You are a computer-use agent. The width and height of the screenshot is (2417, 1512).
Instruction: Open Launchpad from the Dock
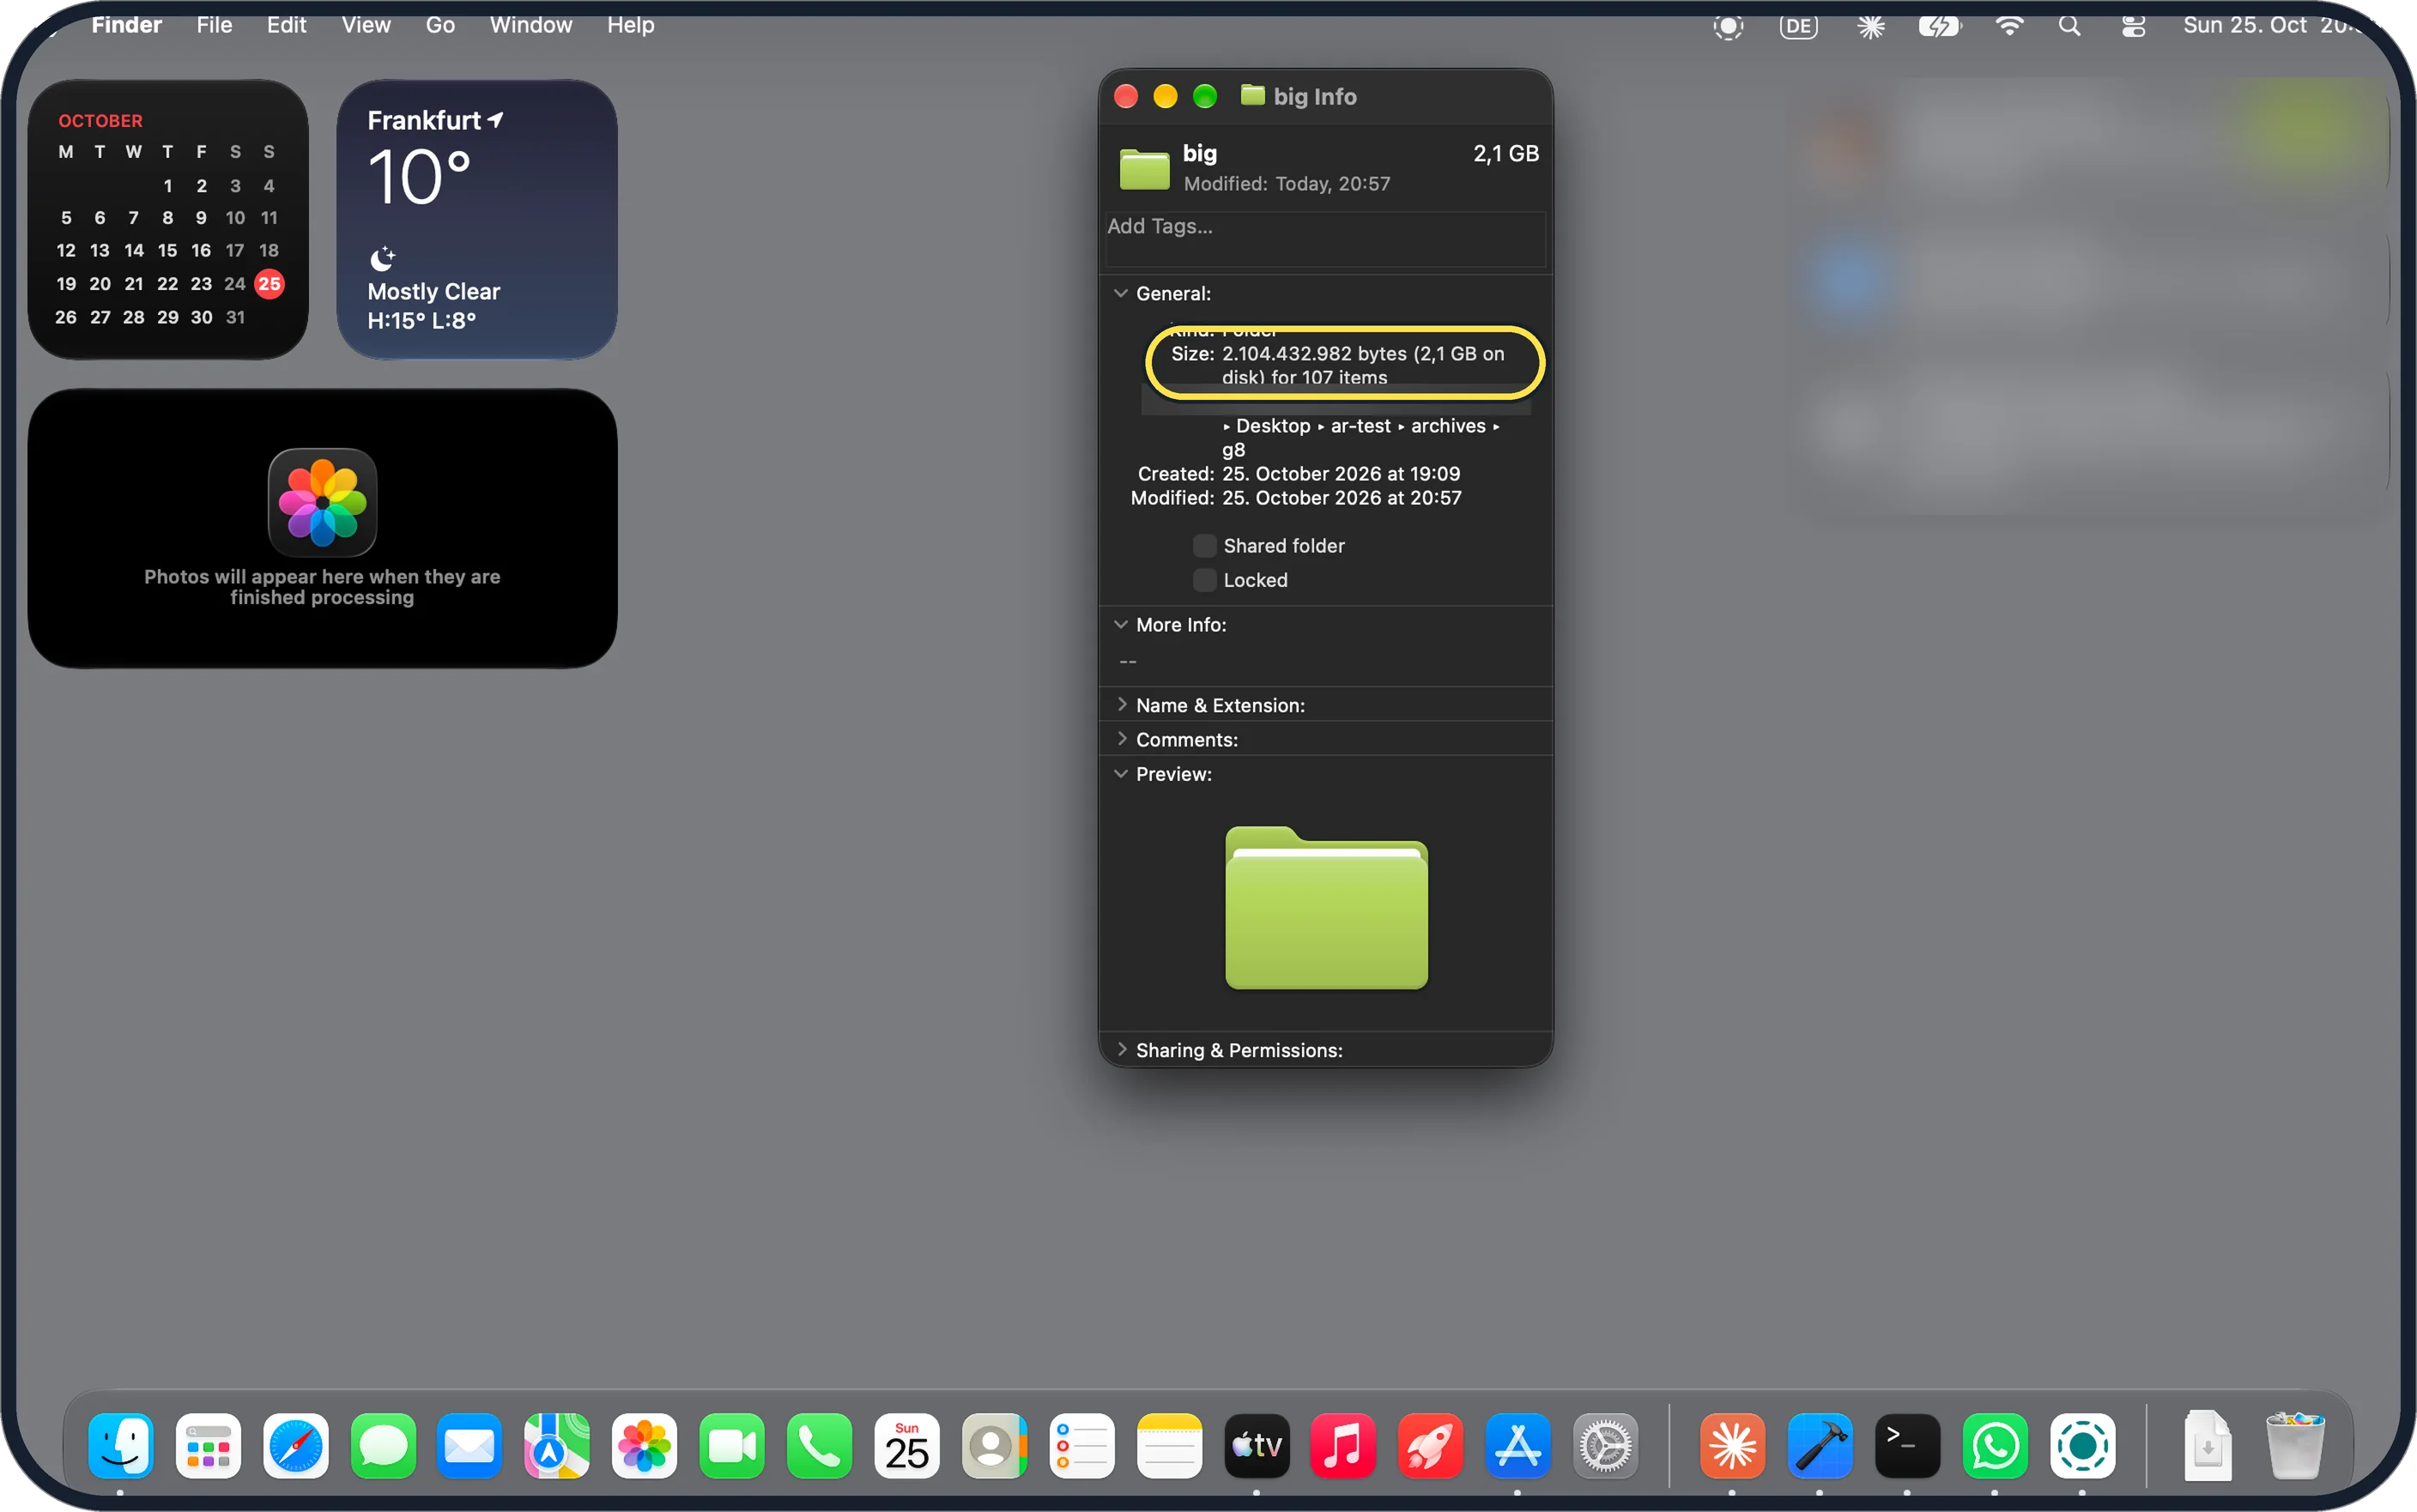click(x=208, y=1445)
